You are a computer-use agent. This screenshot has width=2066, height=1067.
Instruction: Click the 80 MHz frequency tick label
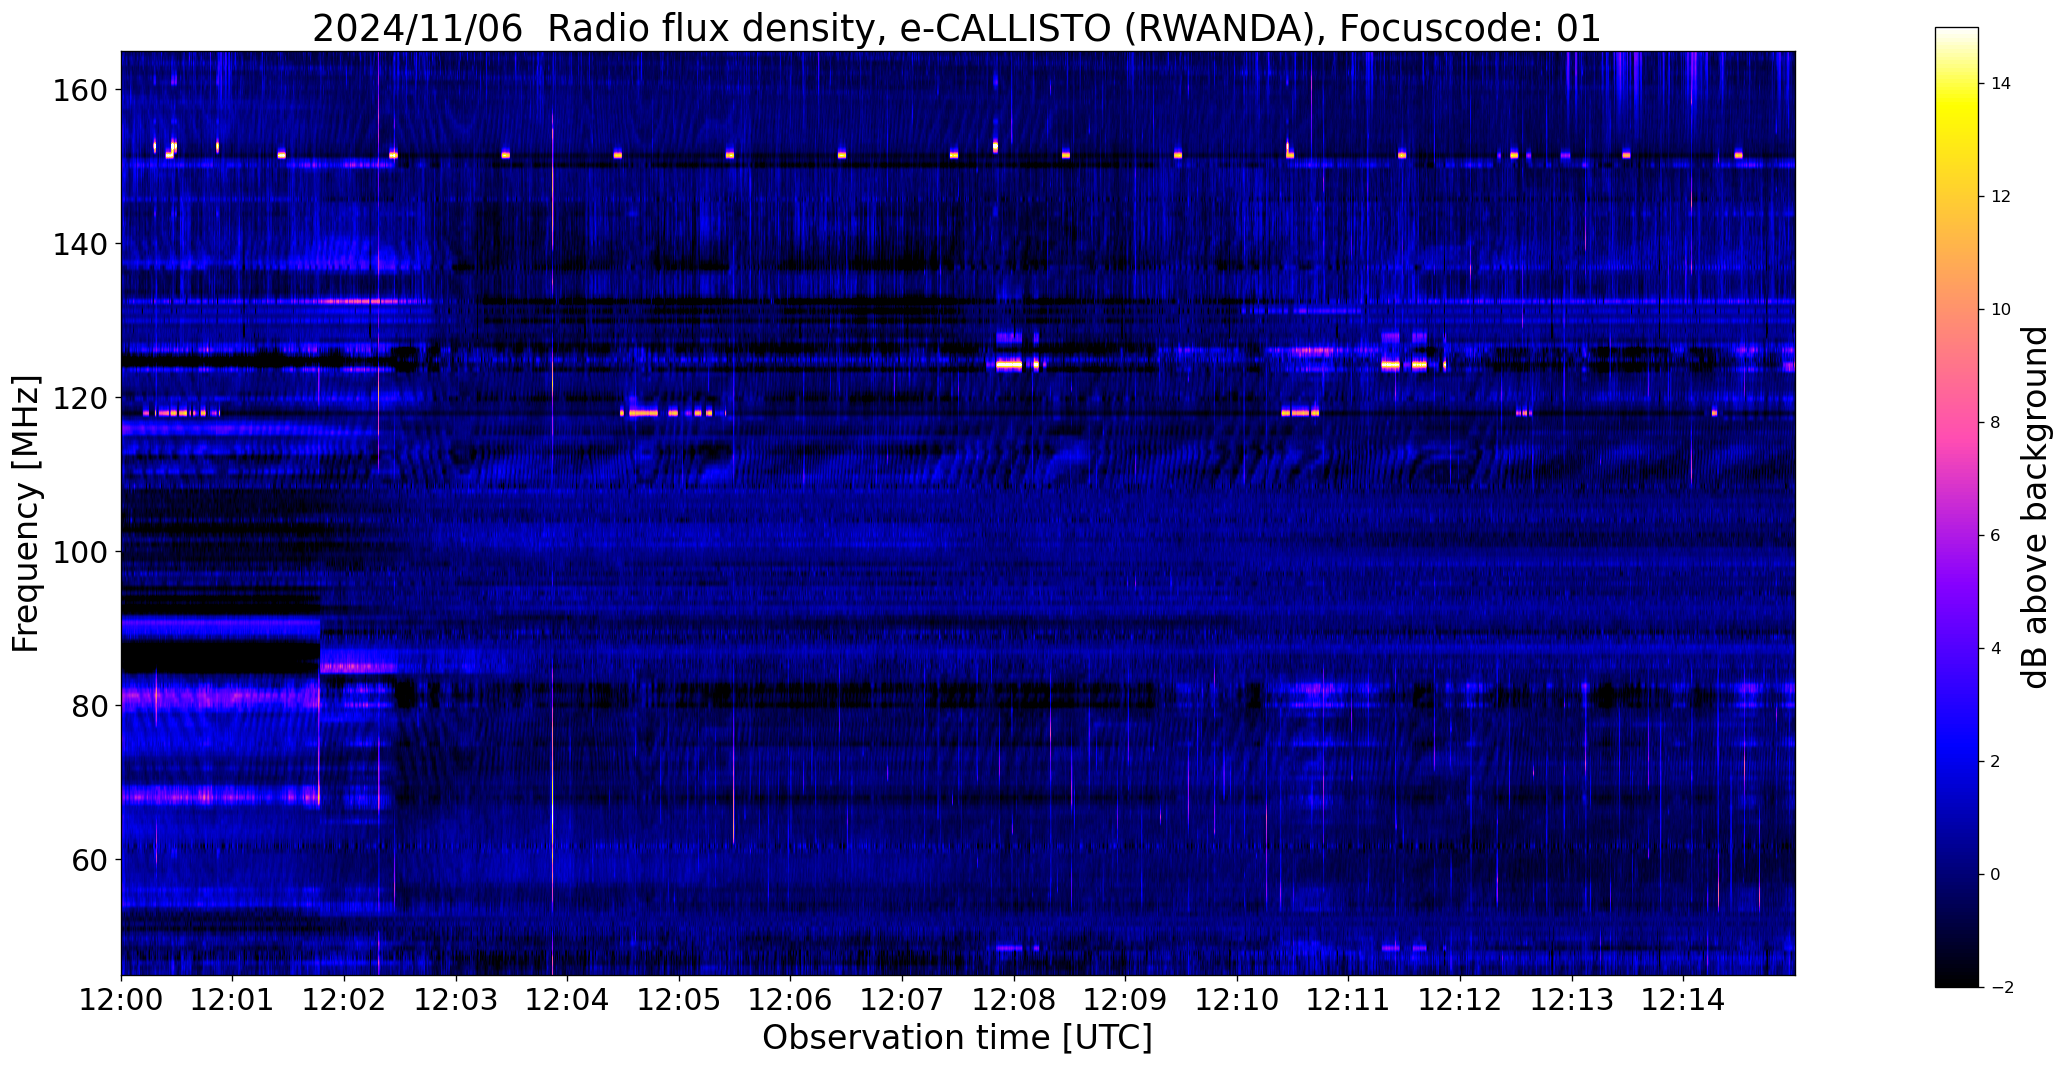pyautogui.click(x=87, y=706)
